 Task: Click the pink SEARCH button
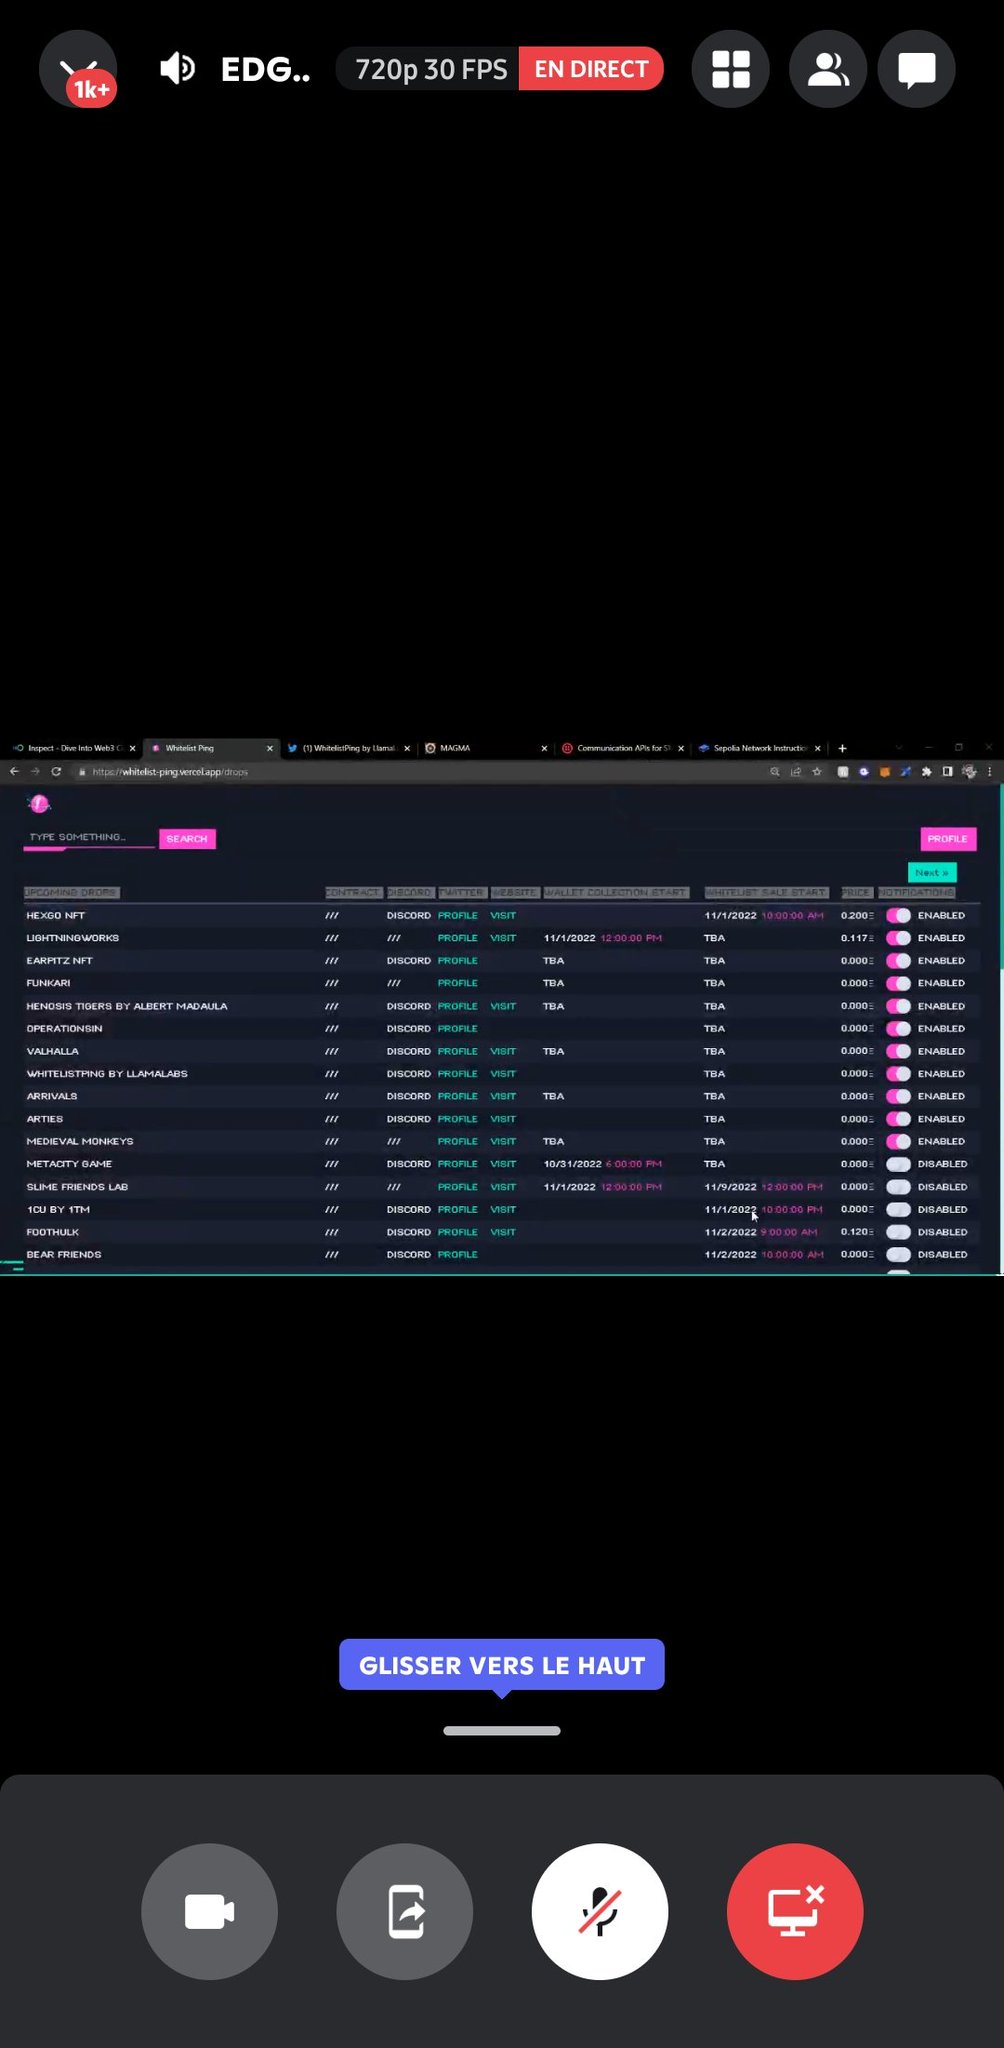click(187, 838)
